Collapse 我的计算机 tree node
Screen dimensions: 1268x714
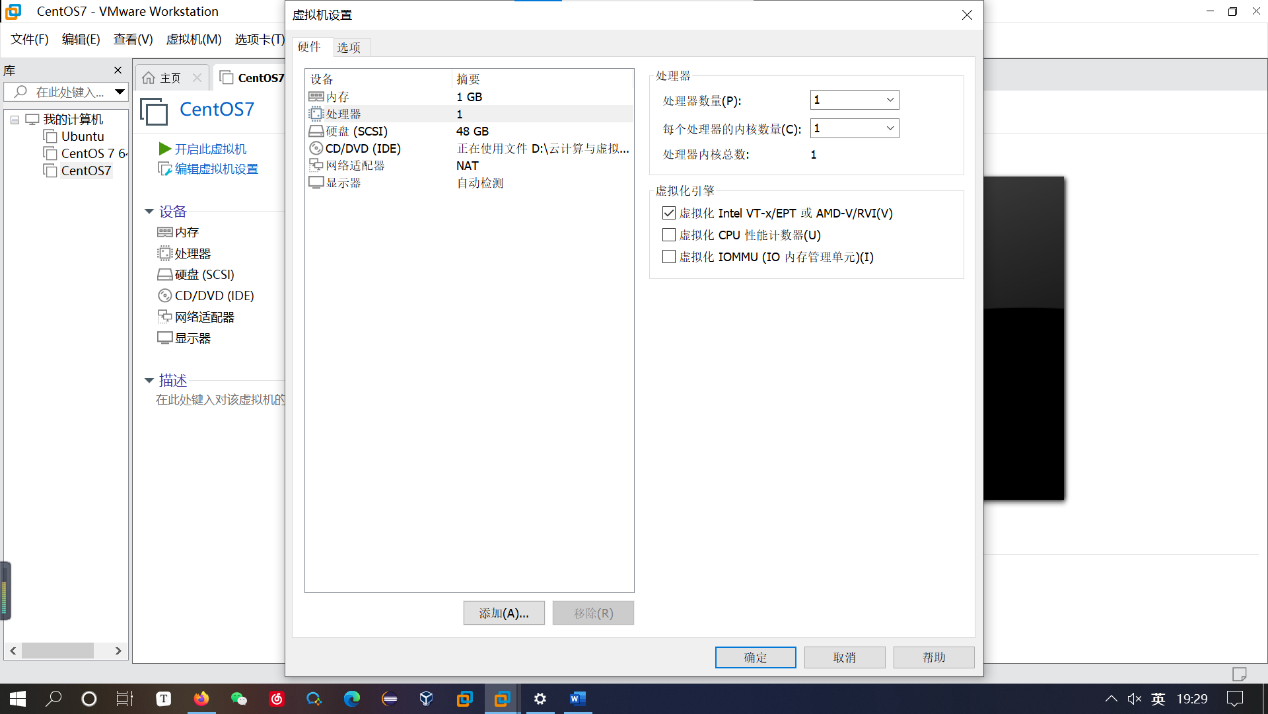(x=15, y=120)
